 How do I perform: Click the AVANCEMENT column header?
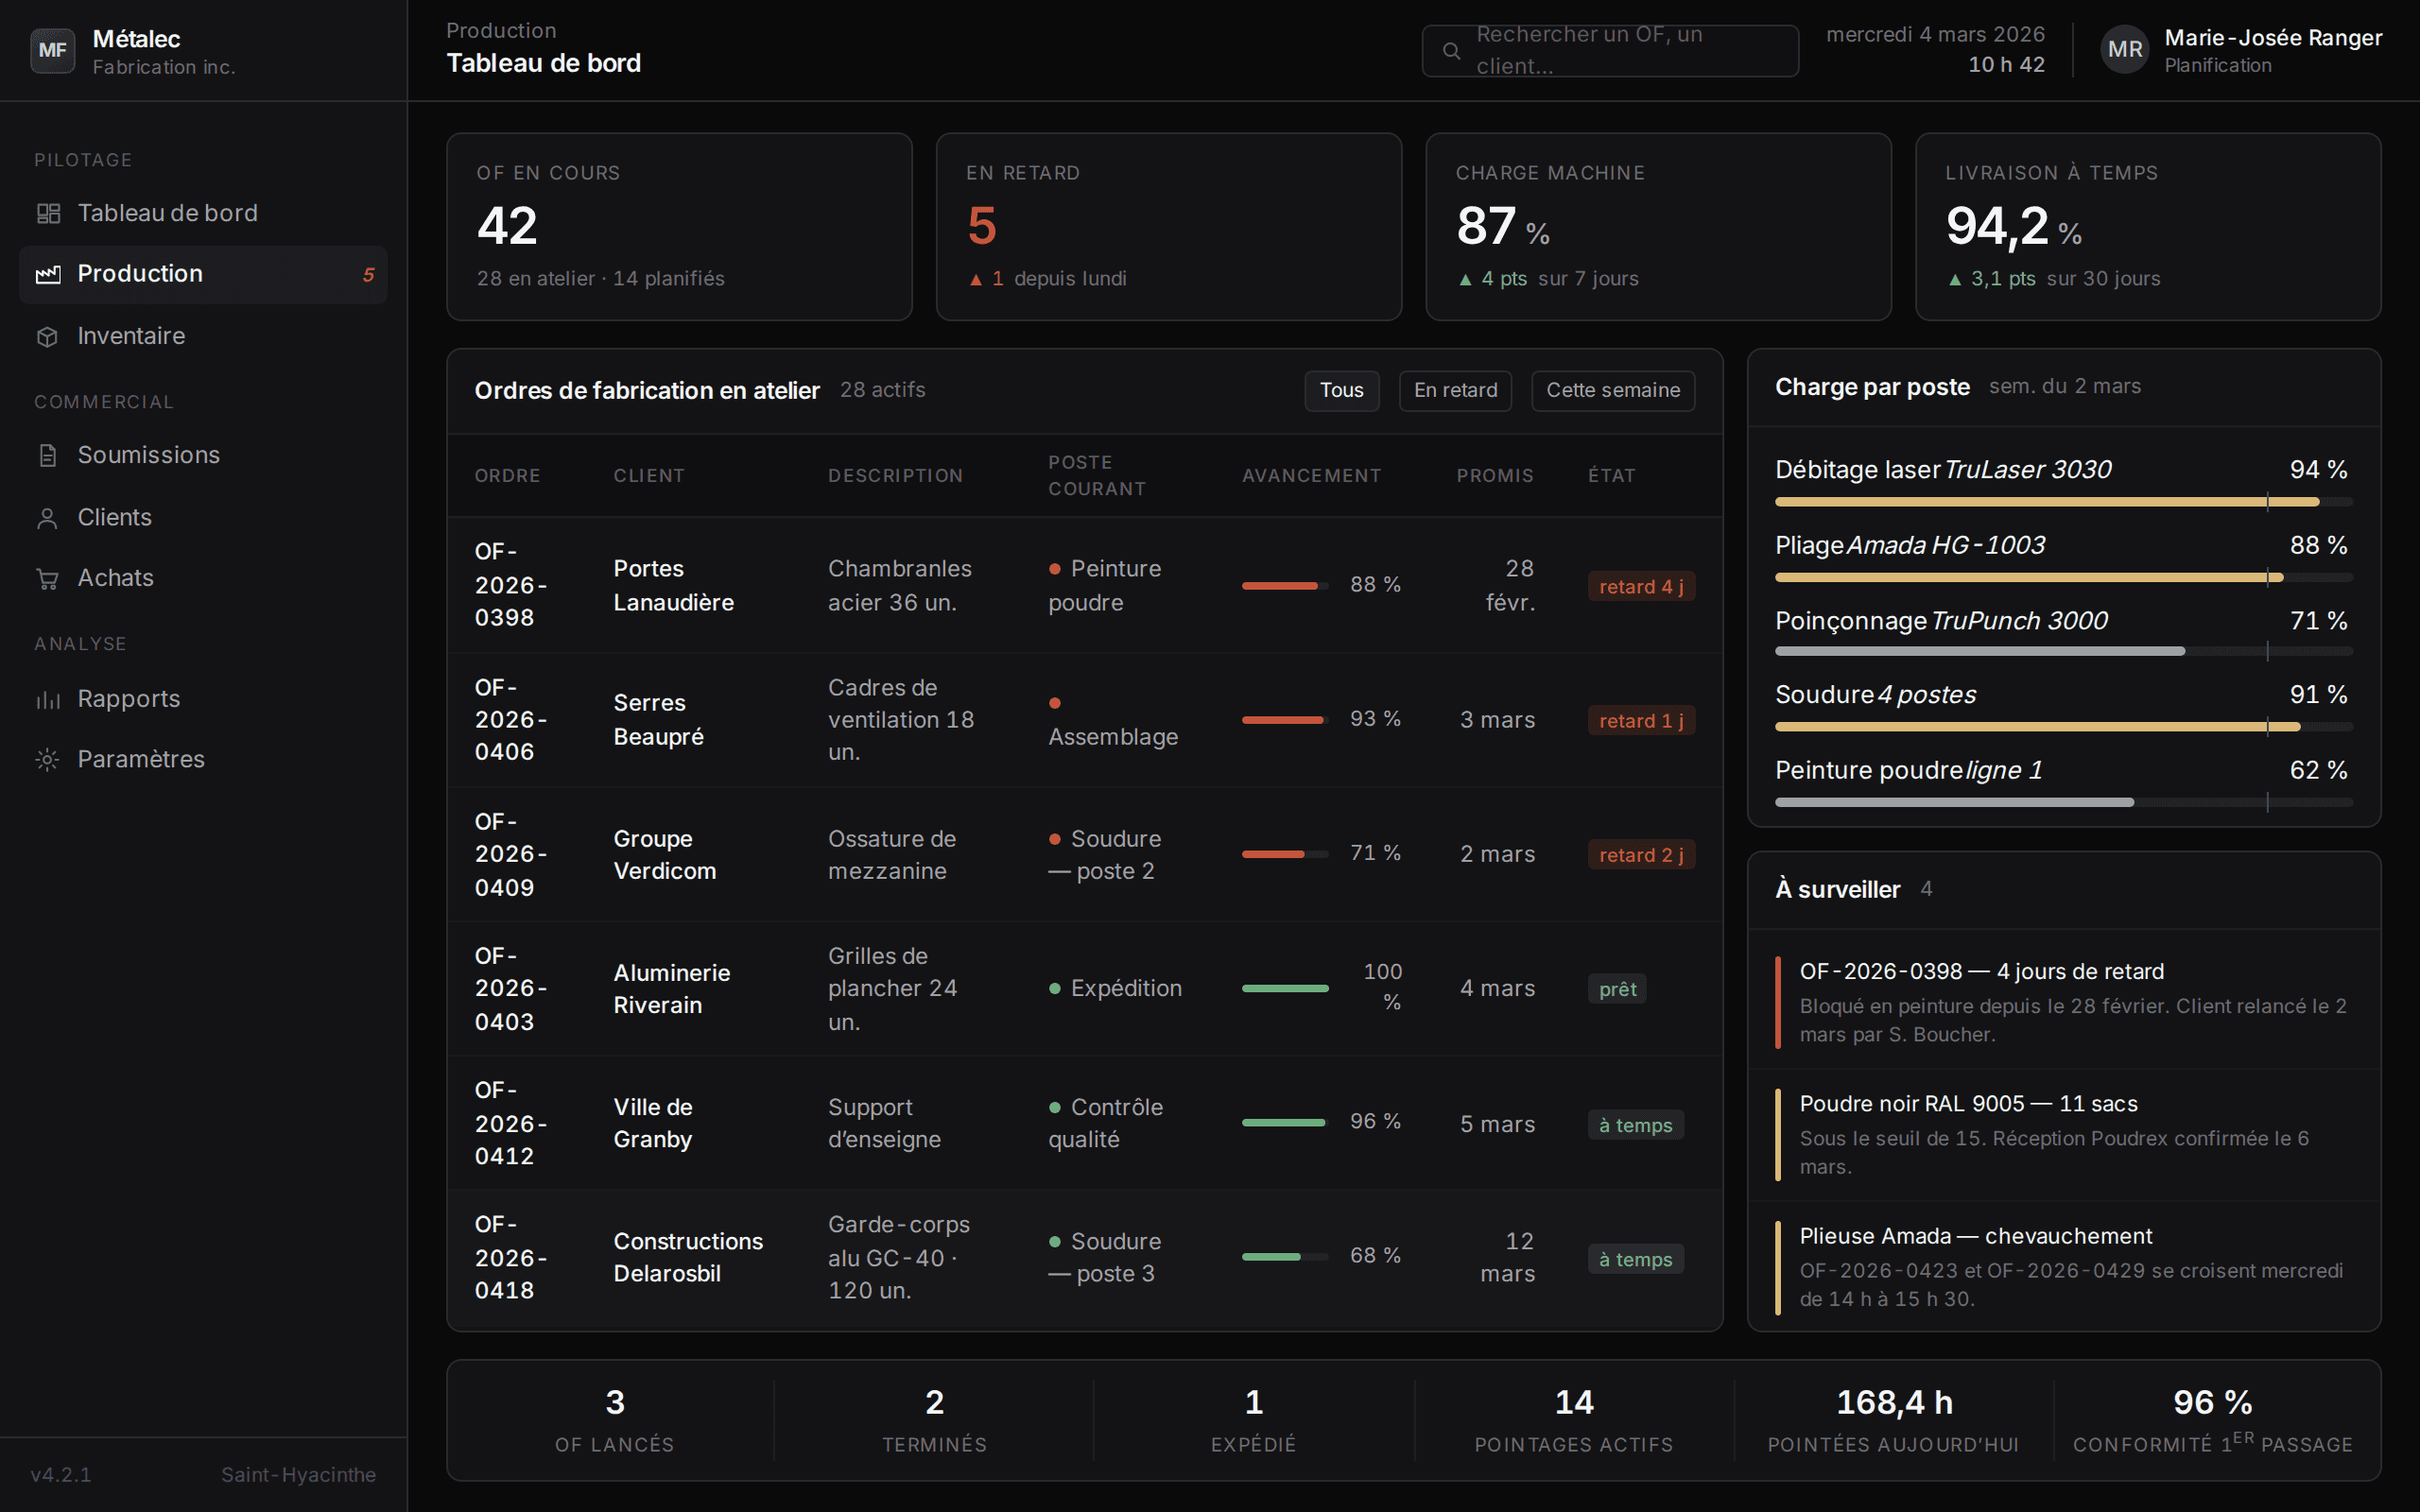point(1311,476)
